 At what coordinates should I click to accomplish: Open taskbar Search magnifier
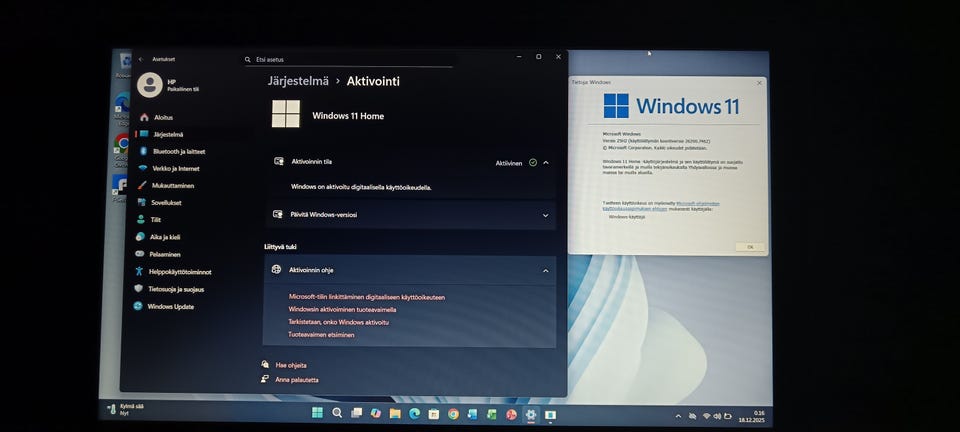(x=337, y=413)
